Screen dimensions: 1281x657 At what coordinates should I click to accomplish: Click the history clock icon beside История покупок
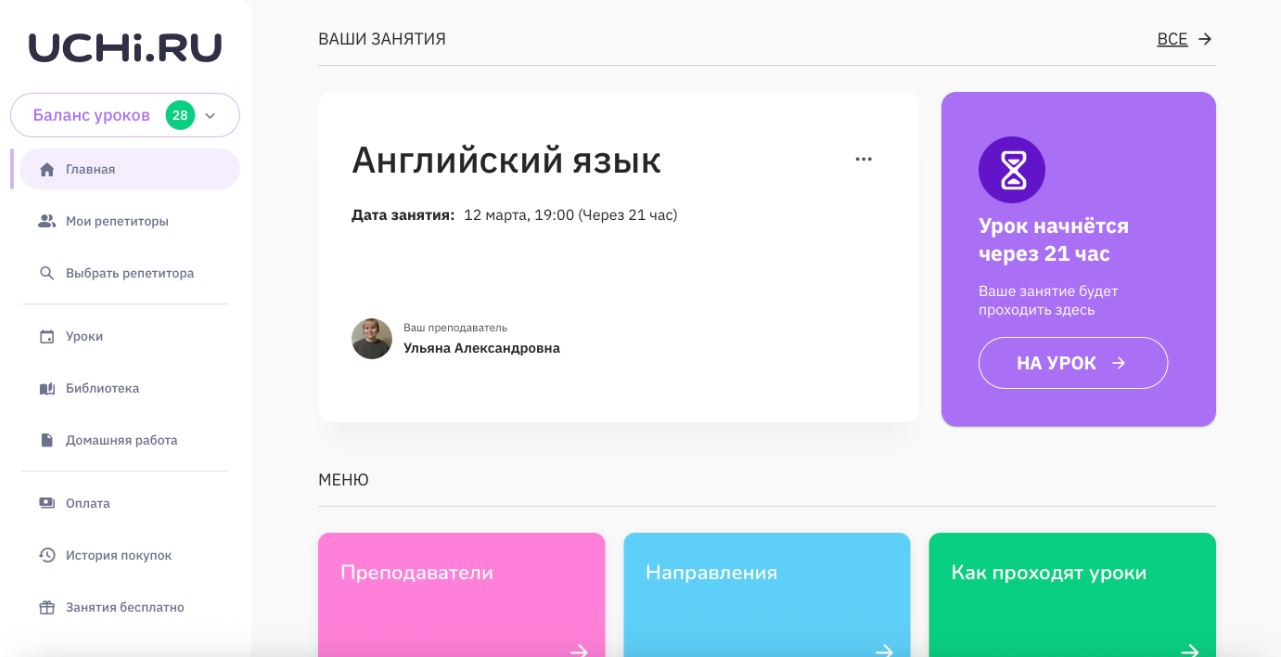pos(46,555)
